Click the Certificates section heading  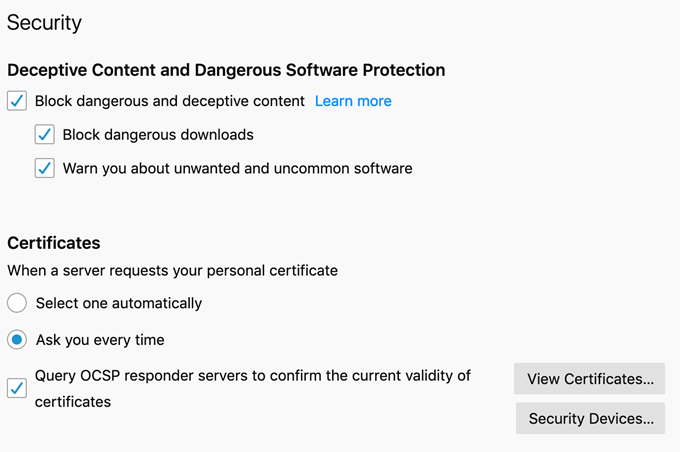54,242
